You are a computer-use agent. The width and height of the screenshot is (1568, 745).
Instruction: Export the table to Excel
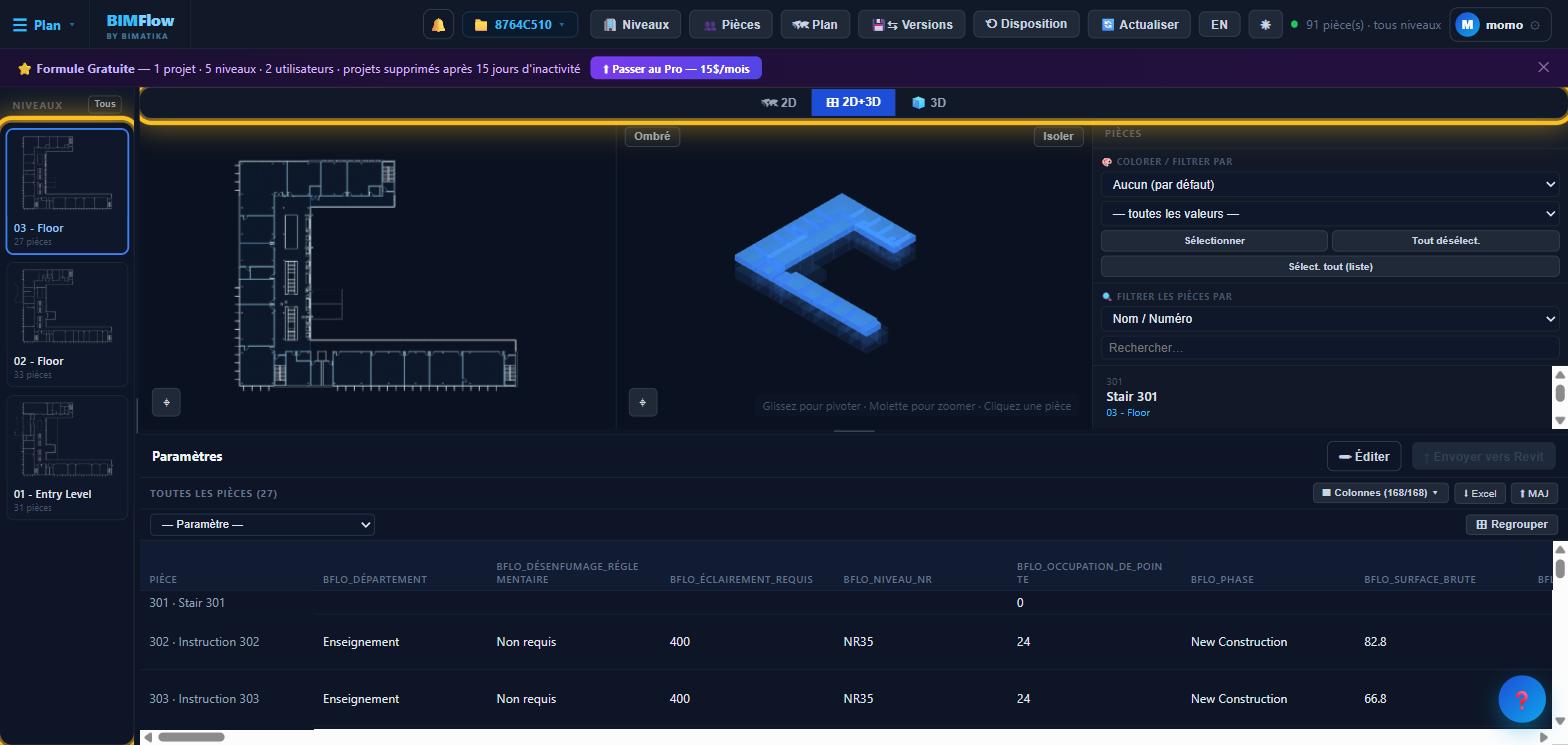tap(1480, 493)
